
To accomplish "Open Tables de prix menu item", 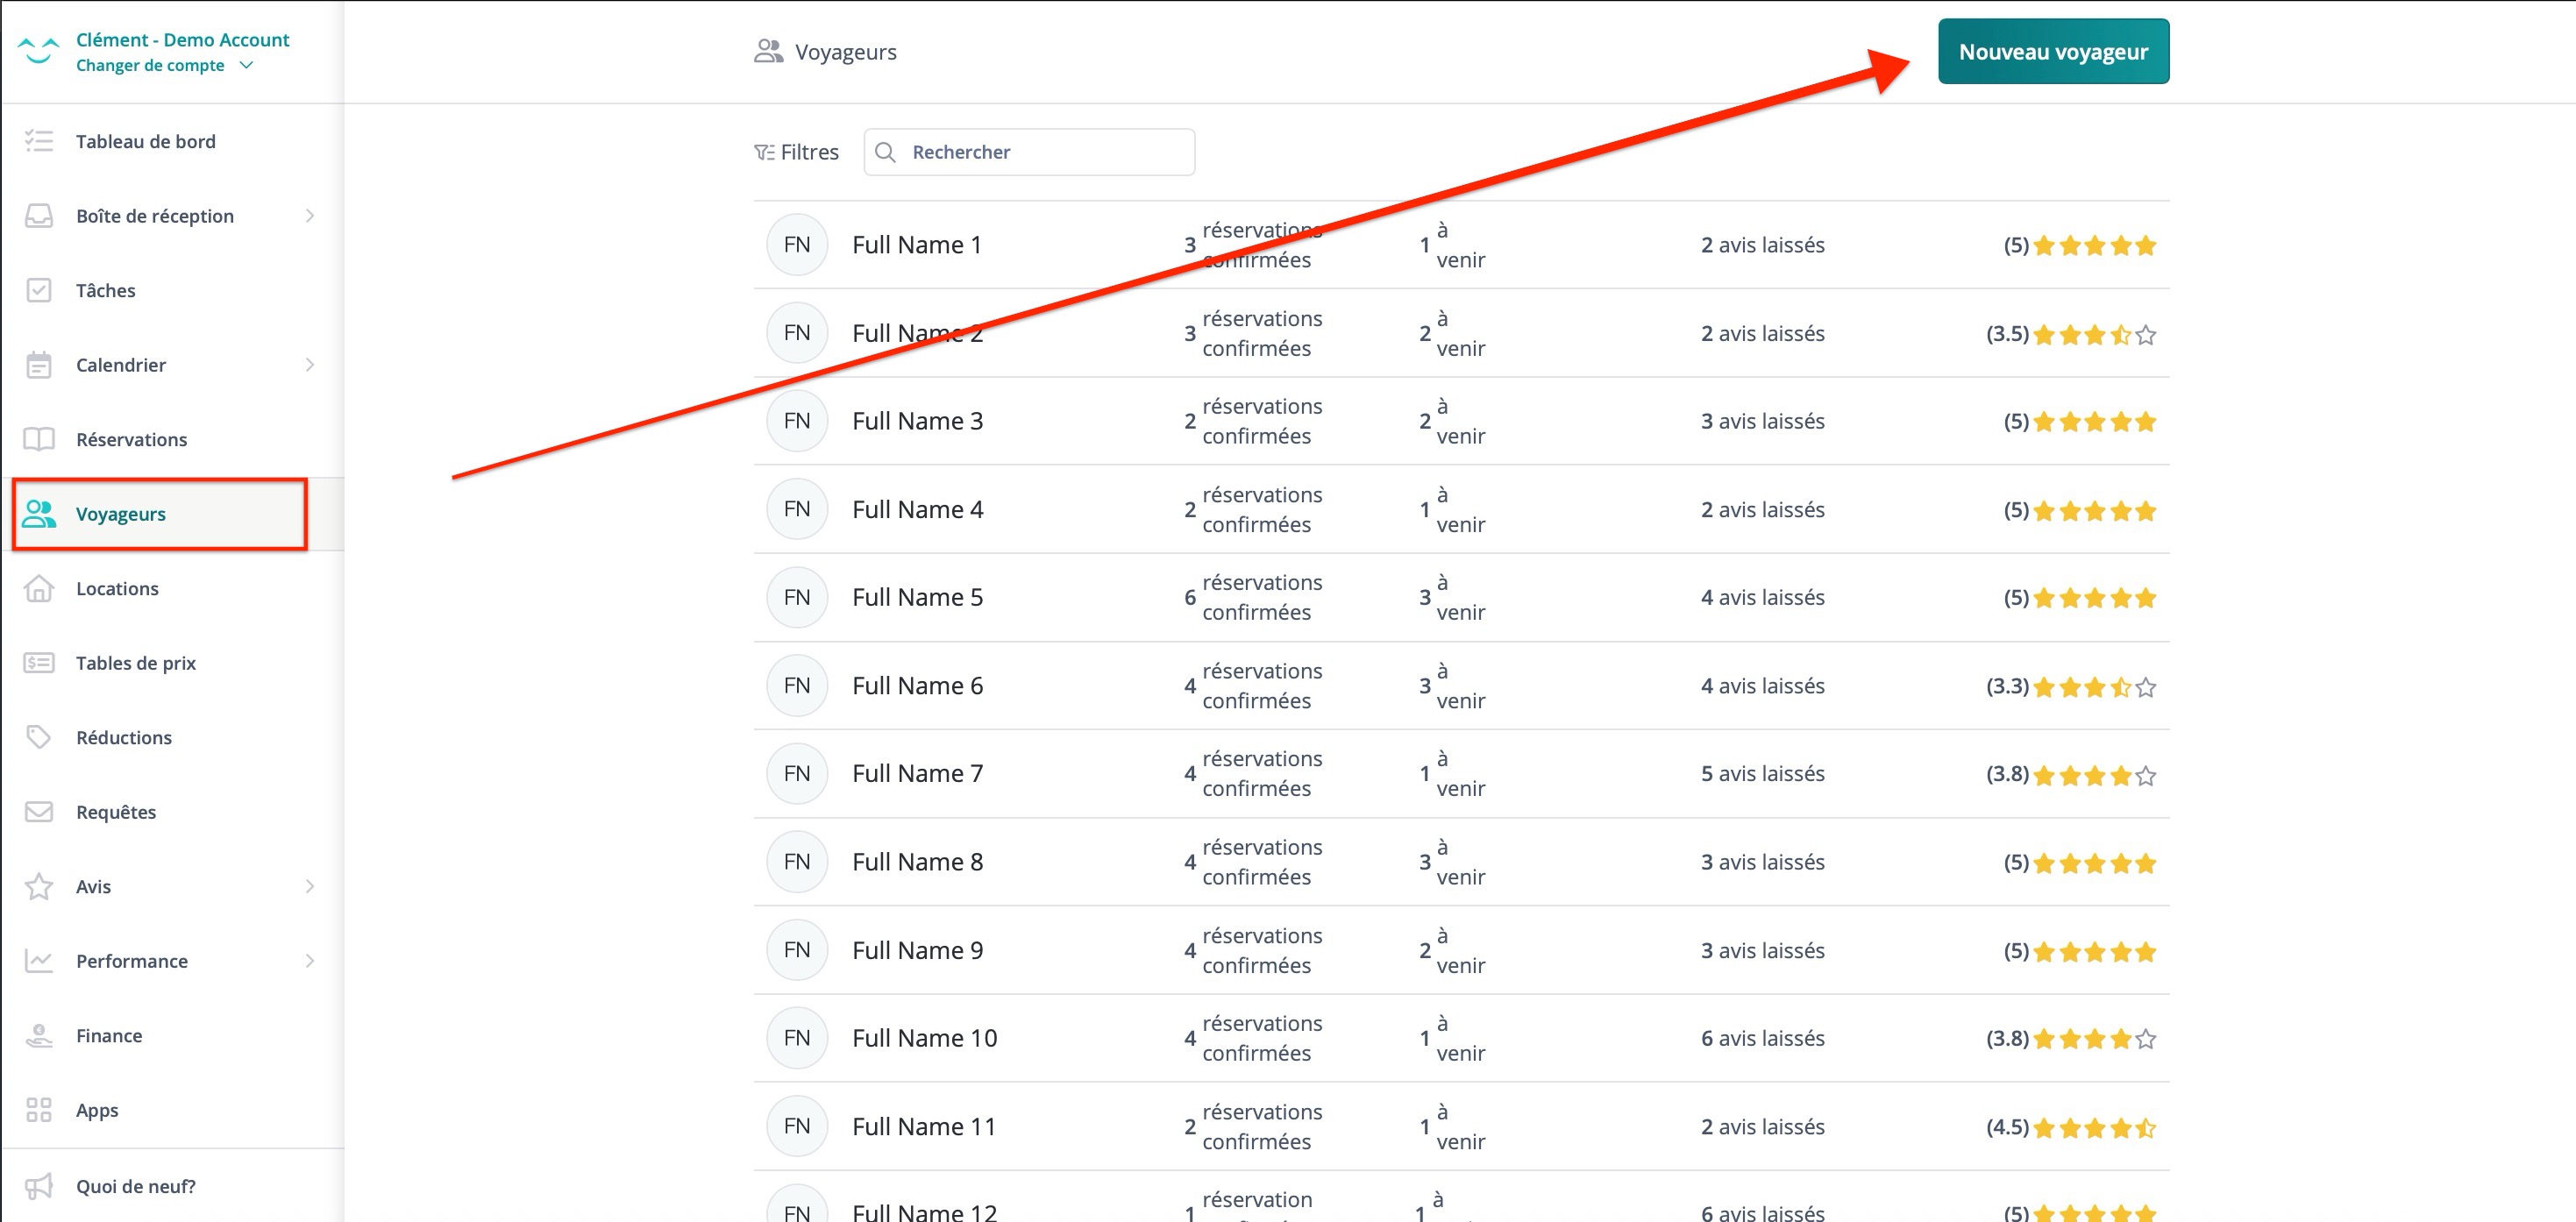I will pyautogui.click(x=135, y=663).
